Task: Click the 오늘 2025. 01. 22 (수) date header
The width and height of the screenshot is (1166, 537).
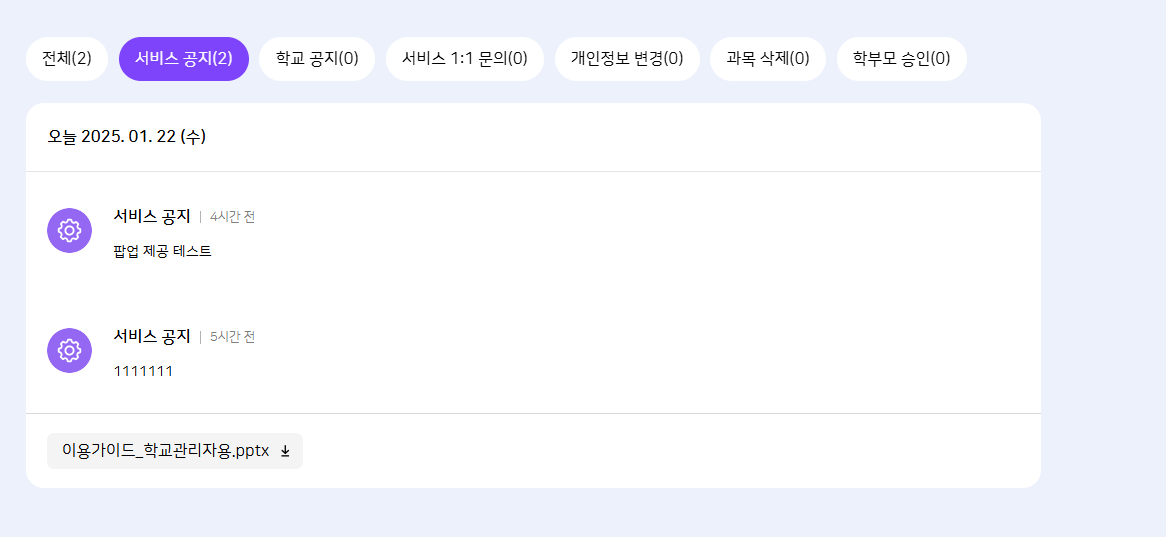Action: (x=127, y=136)
